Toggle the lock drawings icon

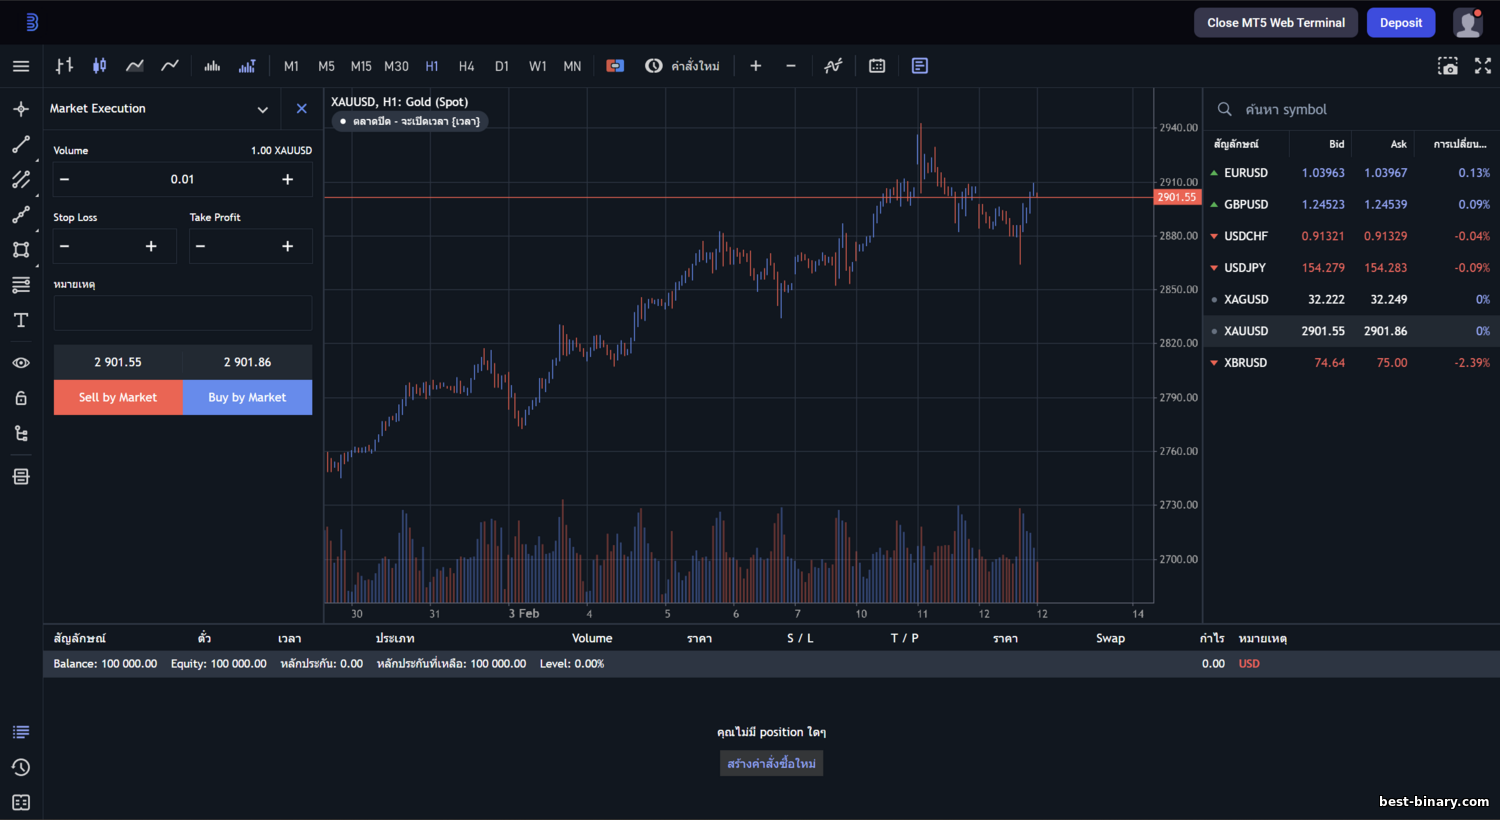pyautogui.click(x=21, y=398)
